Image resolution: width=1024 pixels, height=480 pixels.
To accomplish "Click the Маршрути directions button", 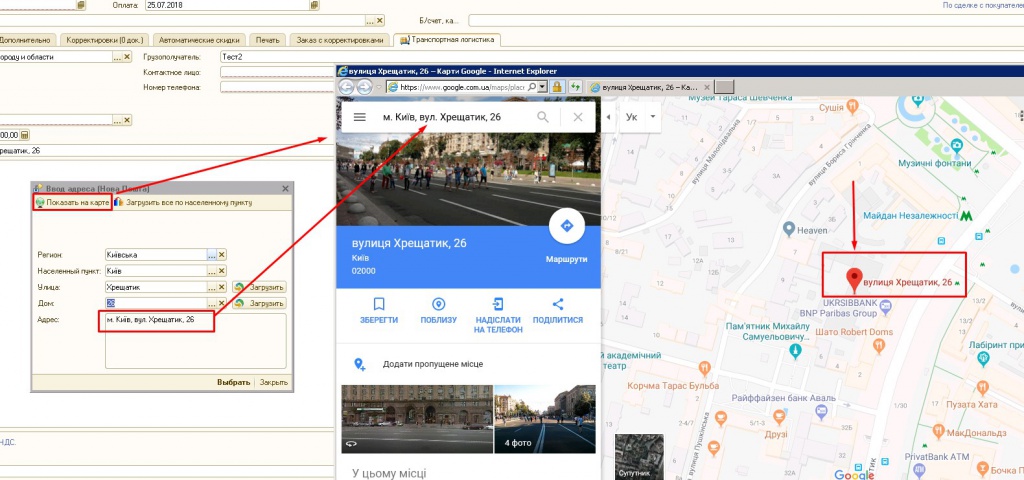I will click(566, 227).
